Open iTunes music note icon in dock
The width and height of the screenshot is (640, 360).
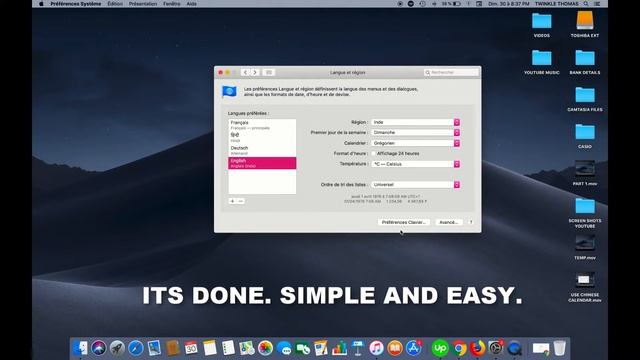[x=376, y=348]
